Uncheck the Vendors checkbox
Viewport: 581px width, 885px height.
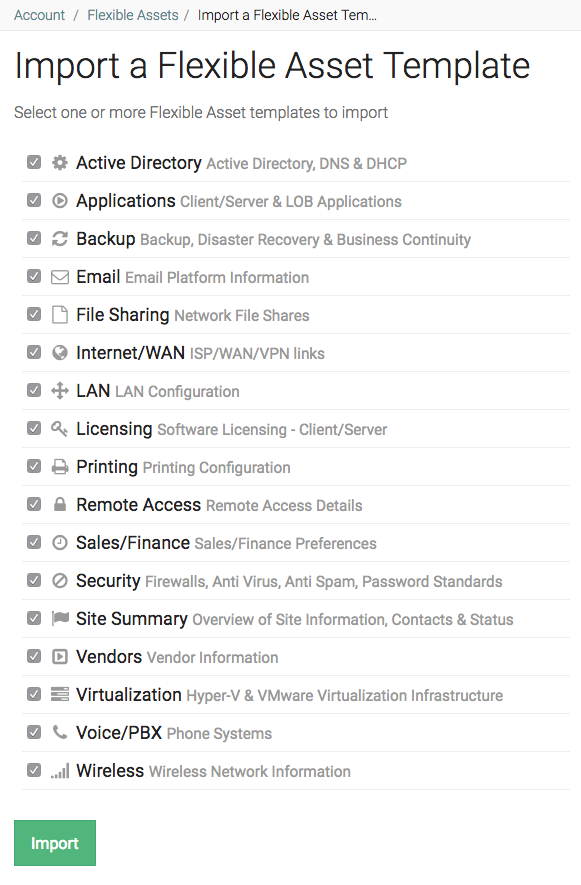pyautogui.click(x=34, y=656)
